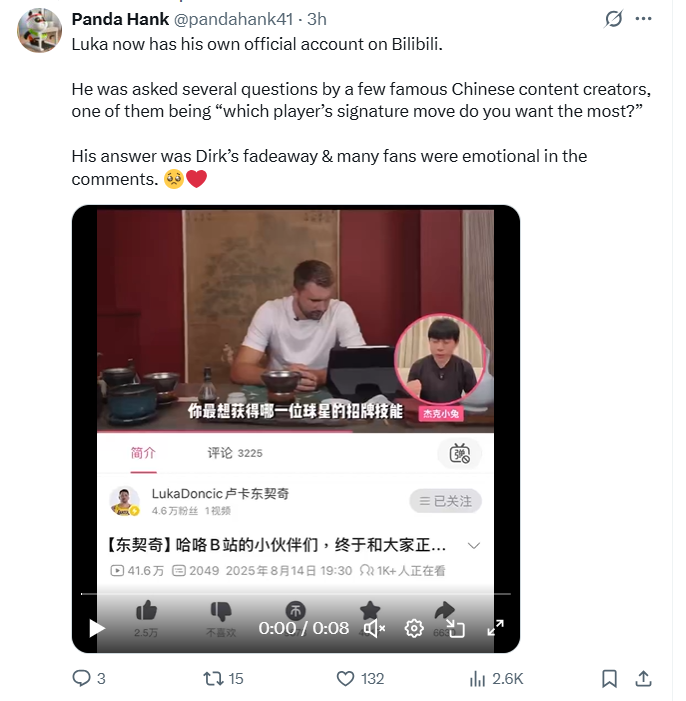The image size is (686, 701).
Task: Bookmark this tweet
Action: click(x=609, y=678)
